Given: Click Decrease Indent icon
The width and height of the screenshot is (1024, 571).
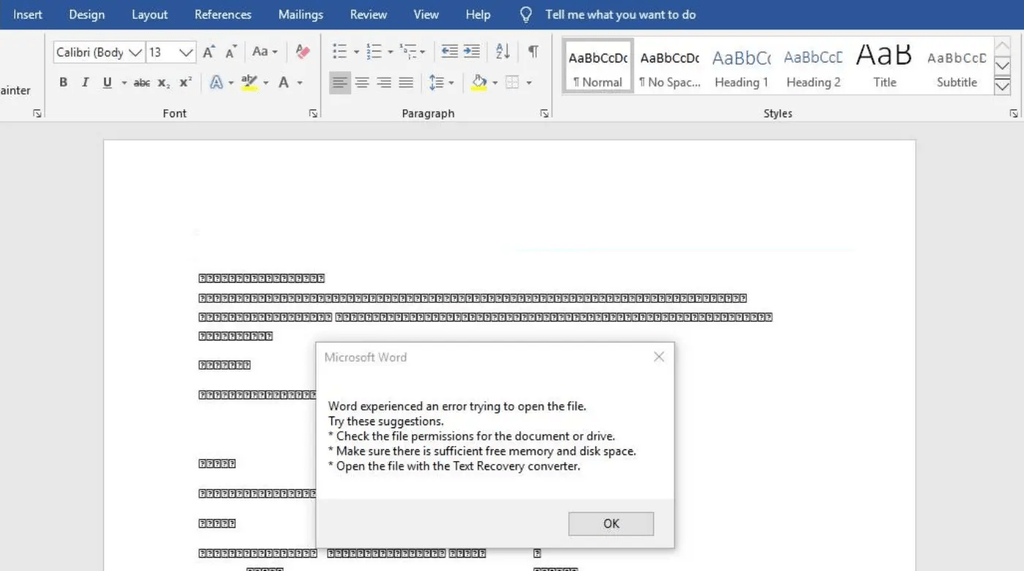Looking at the screenshot, I should (449, 52).
